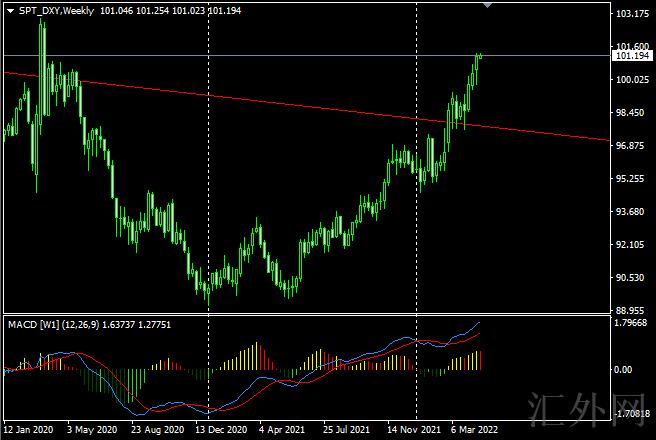Screen dimensions: 656x440
Task: Click the white triangle beside SPT_DXY title
Action: (9, 9)
